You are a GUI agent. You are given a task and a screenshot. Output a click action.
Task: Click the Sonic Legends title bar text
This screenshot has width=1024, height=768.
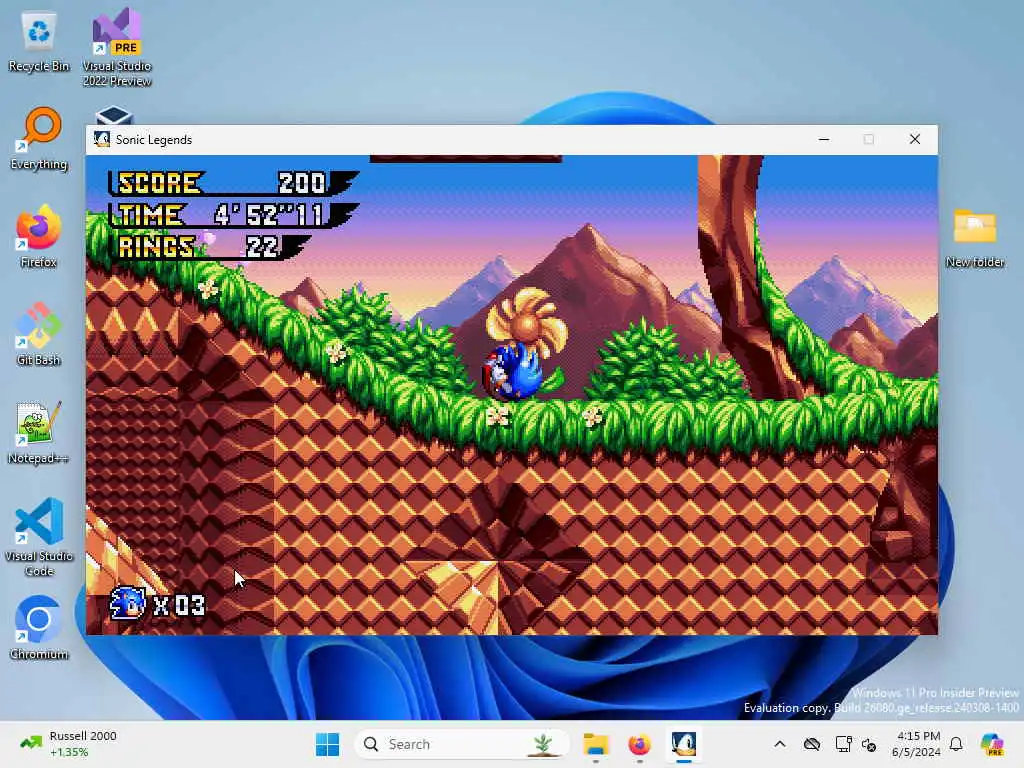153,140
